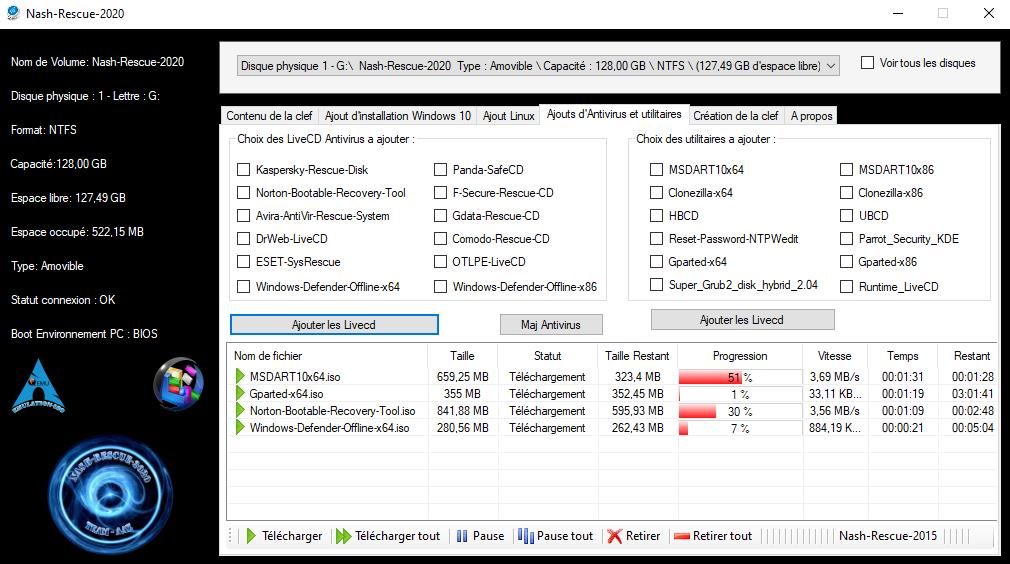Check Panda-SafeCD
The image size is (1010, 564).
pyautogui.click(x=441, y=169)
